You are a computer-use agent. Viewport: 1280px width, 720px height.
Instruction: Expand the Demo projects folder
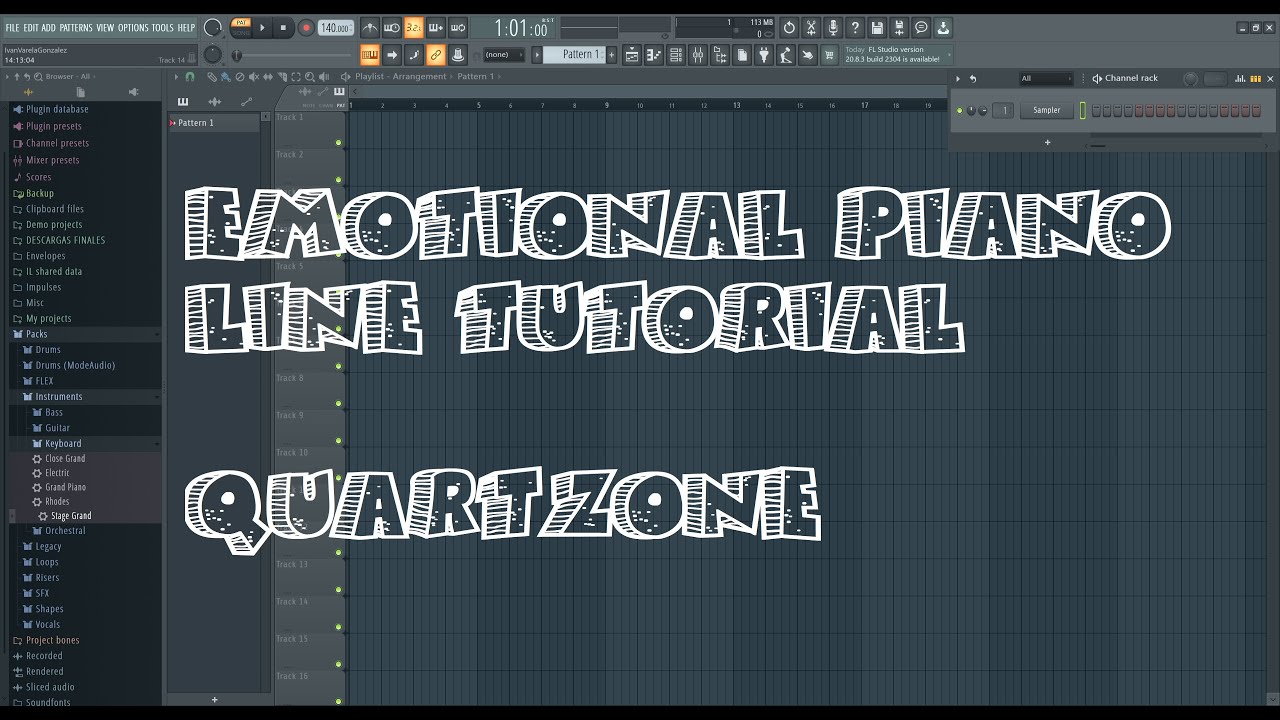[54, 225]
